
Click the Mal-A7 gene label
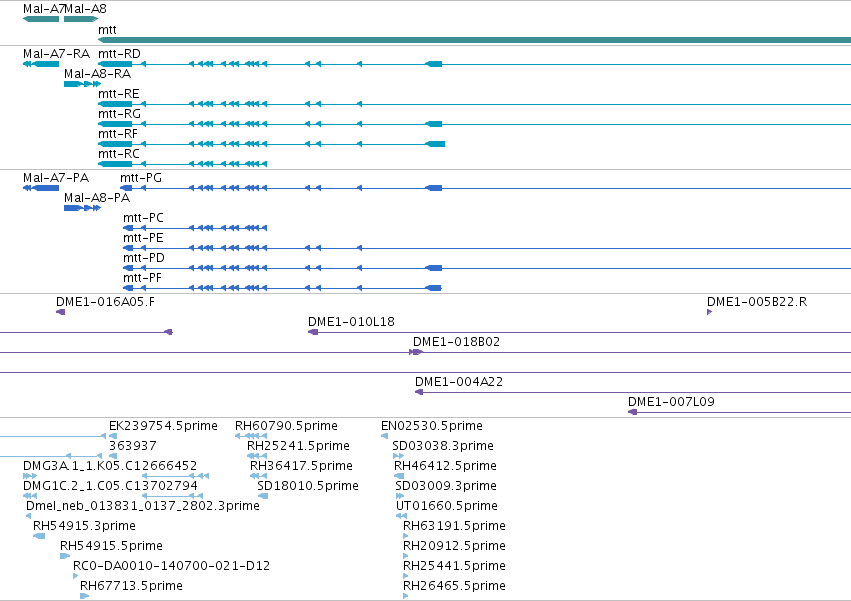[43, 9]
